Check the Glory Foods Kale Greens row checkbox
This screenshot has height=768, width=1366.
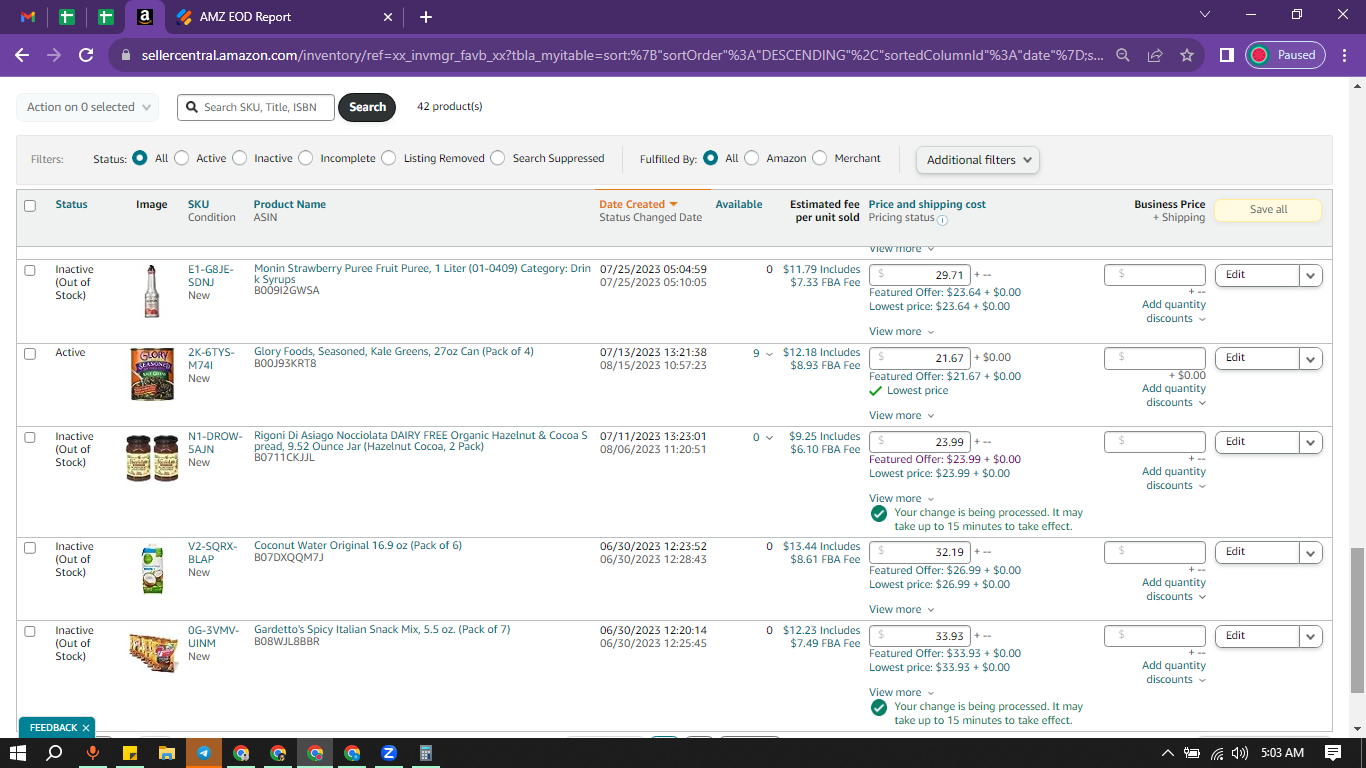coord(30,354)
